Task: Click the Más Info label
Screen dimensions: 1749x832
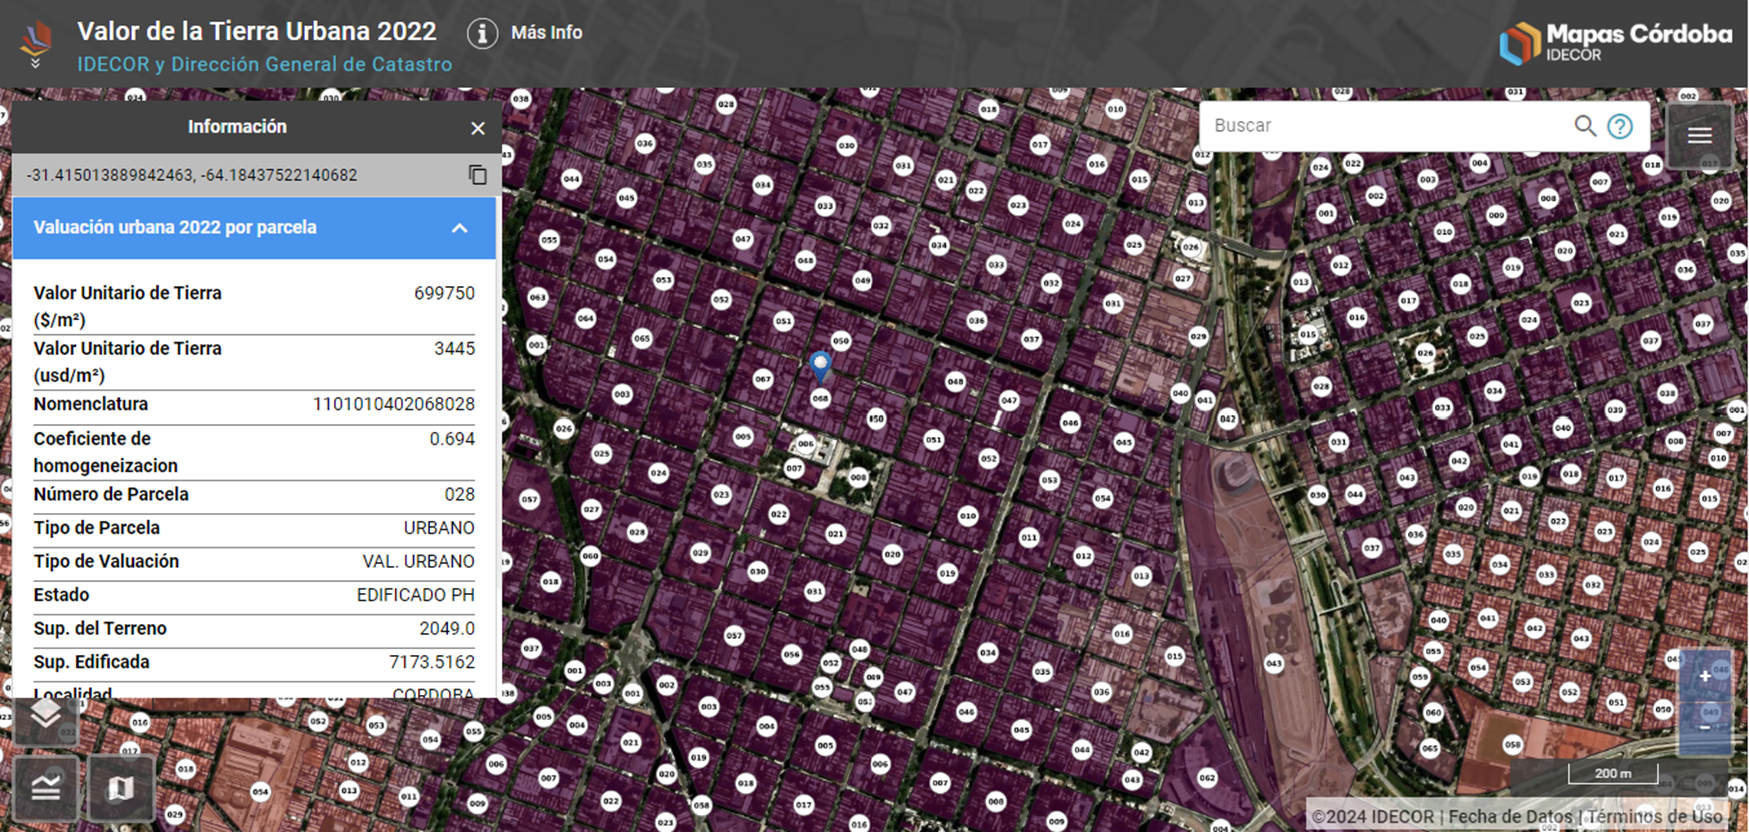Action: click(546, 33)
